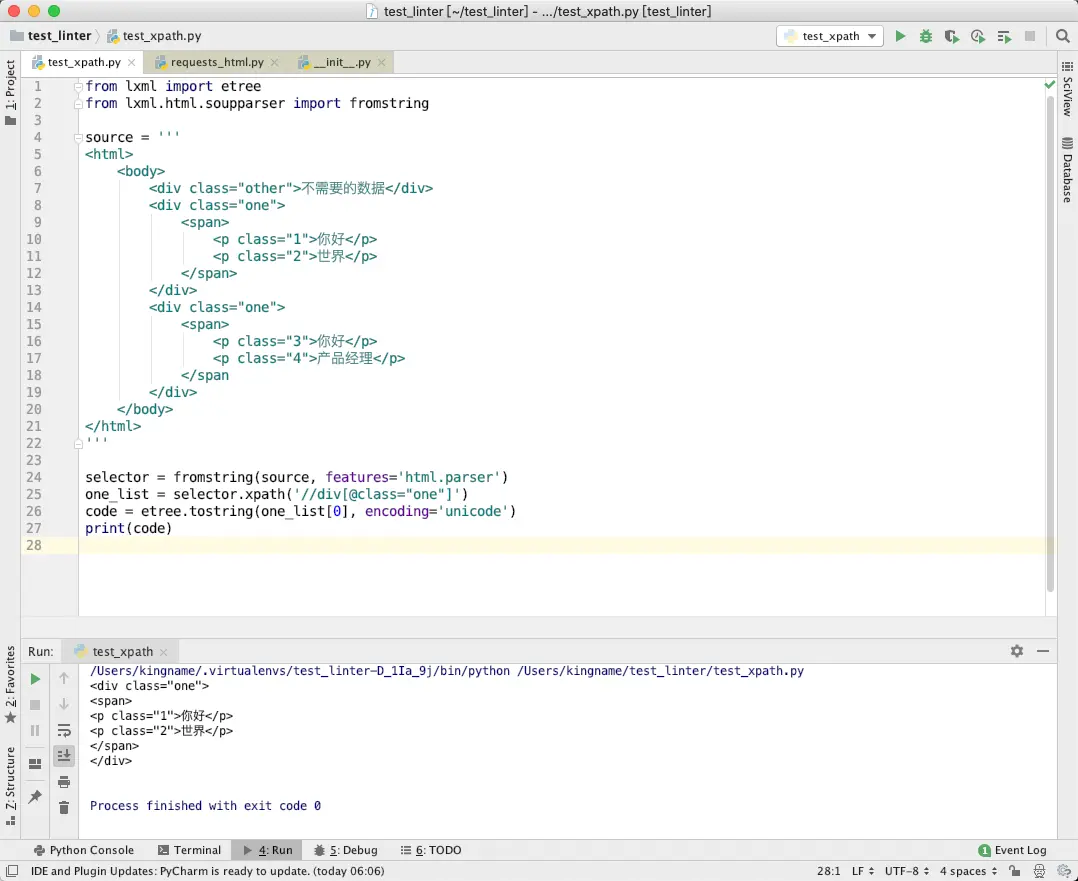This screenshot has width=1078, height=881.
Task: Click the read-only lock icon in status bar
Action: pos(1014,871)
